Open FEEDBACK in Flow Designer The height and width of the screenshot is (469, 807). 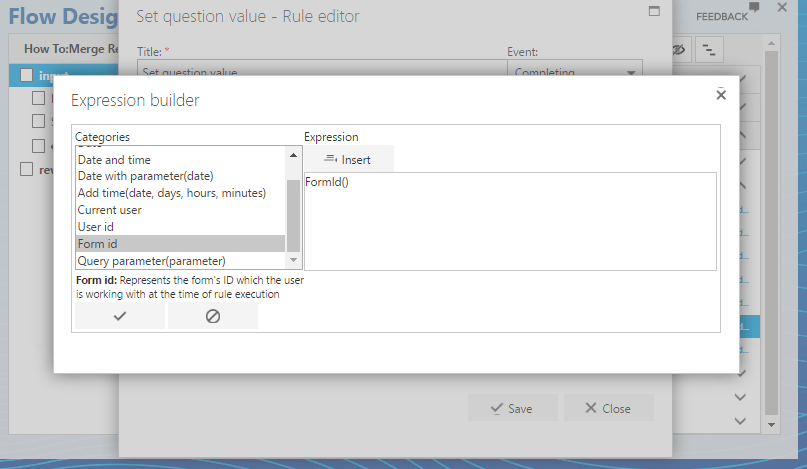tap(727, 14)
